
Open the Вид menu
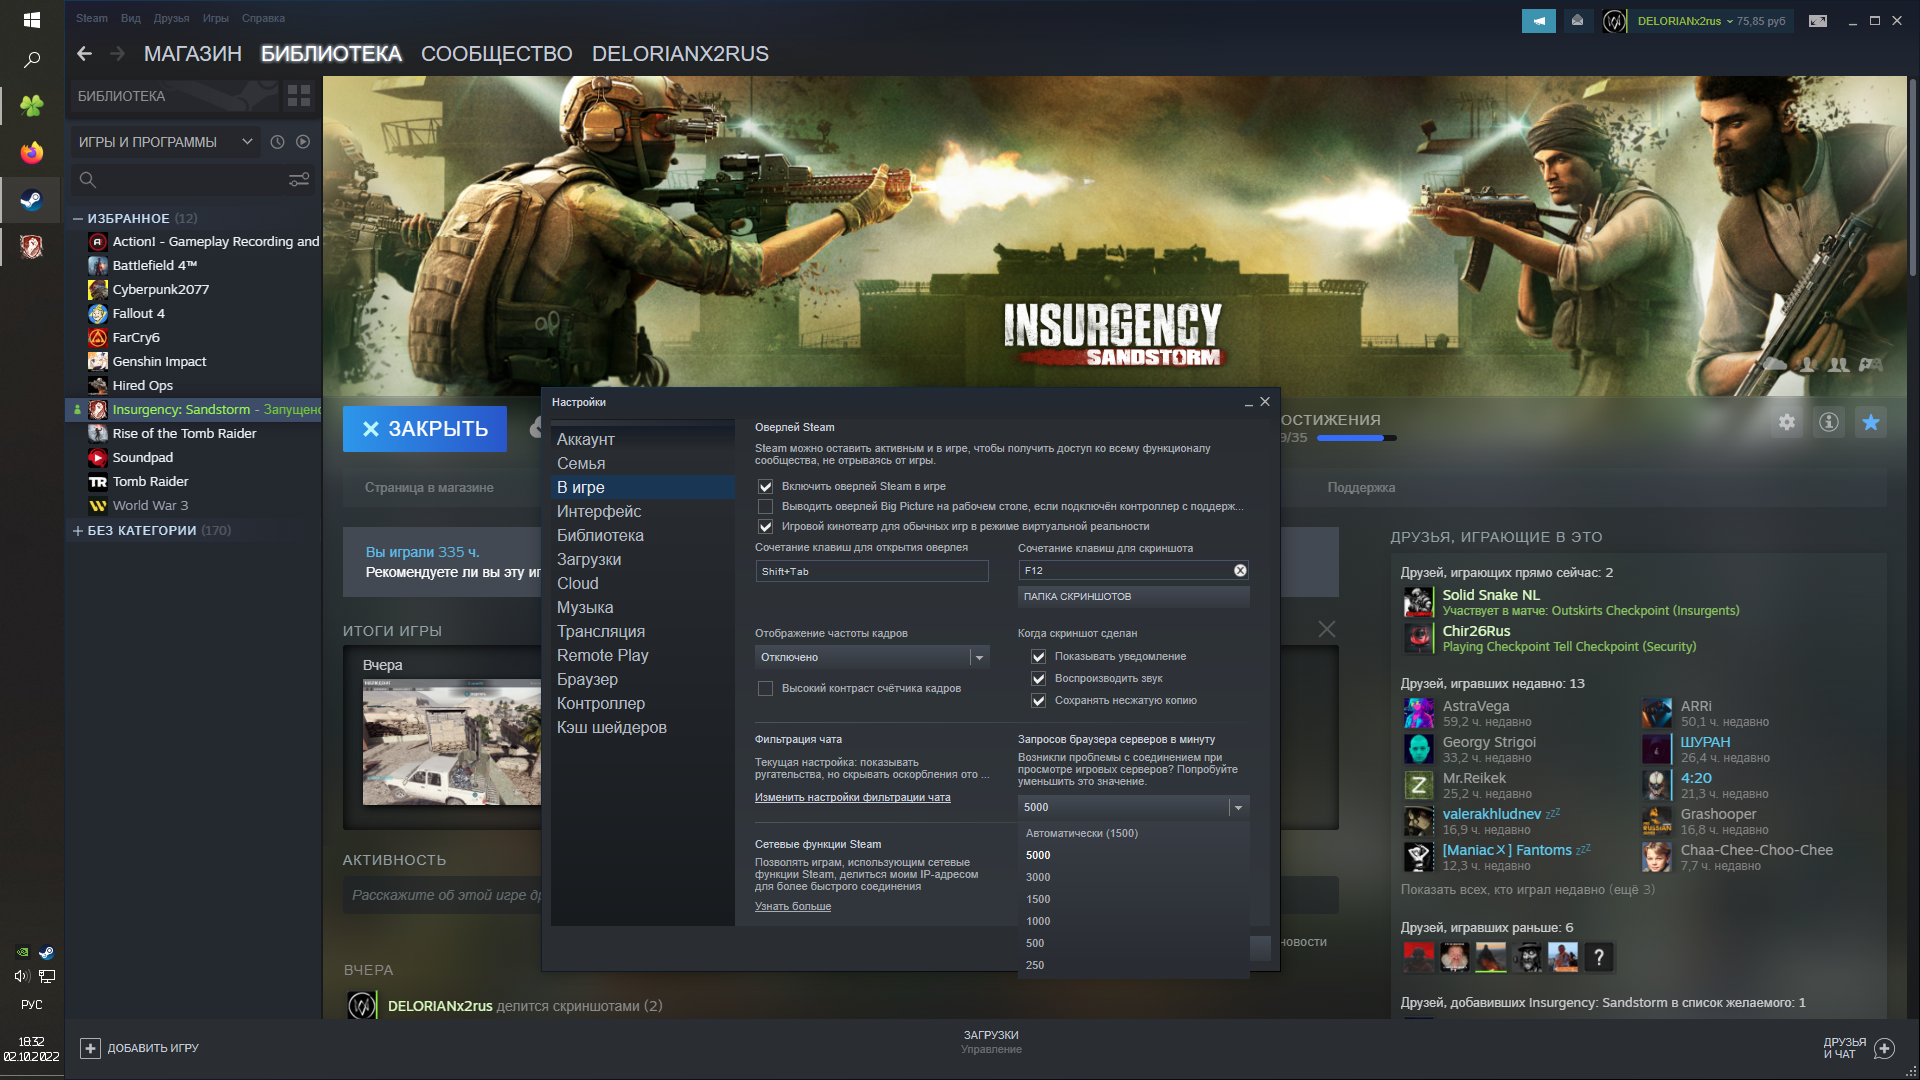(131, 18)
